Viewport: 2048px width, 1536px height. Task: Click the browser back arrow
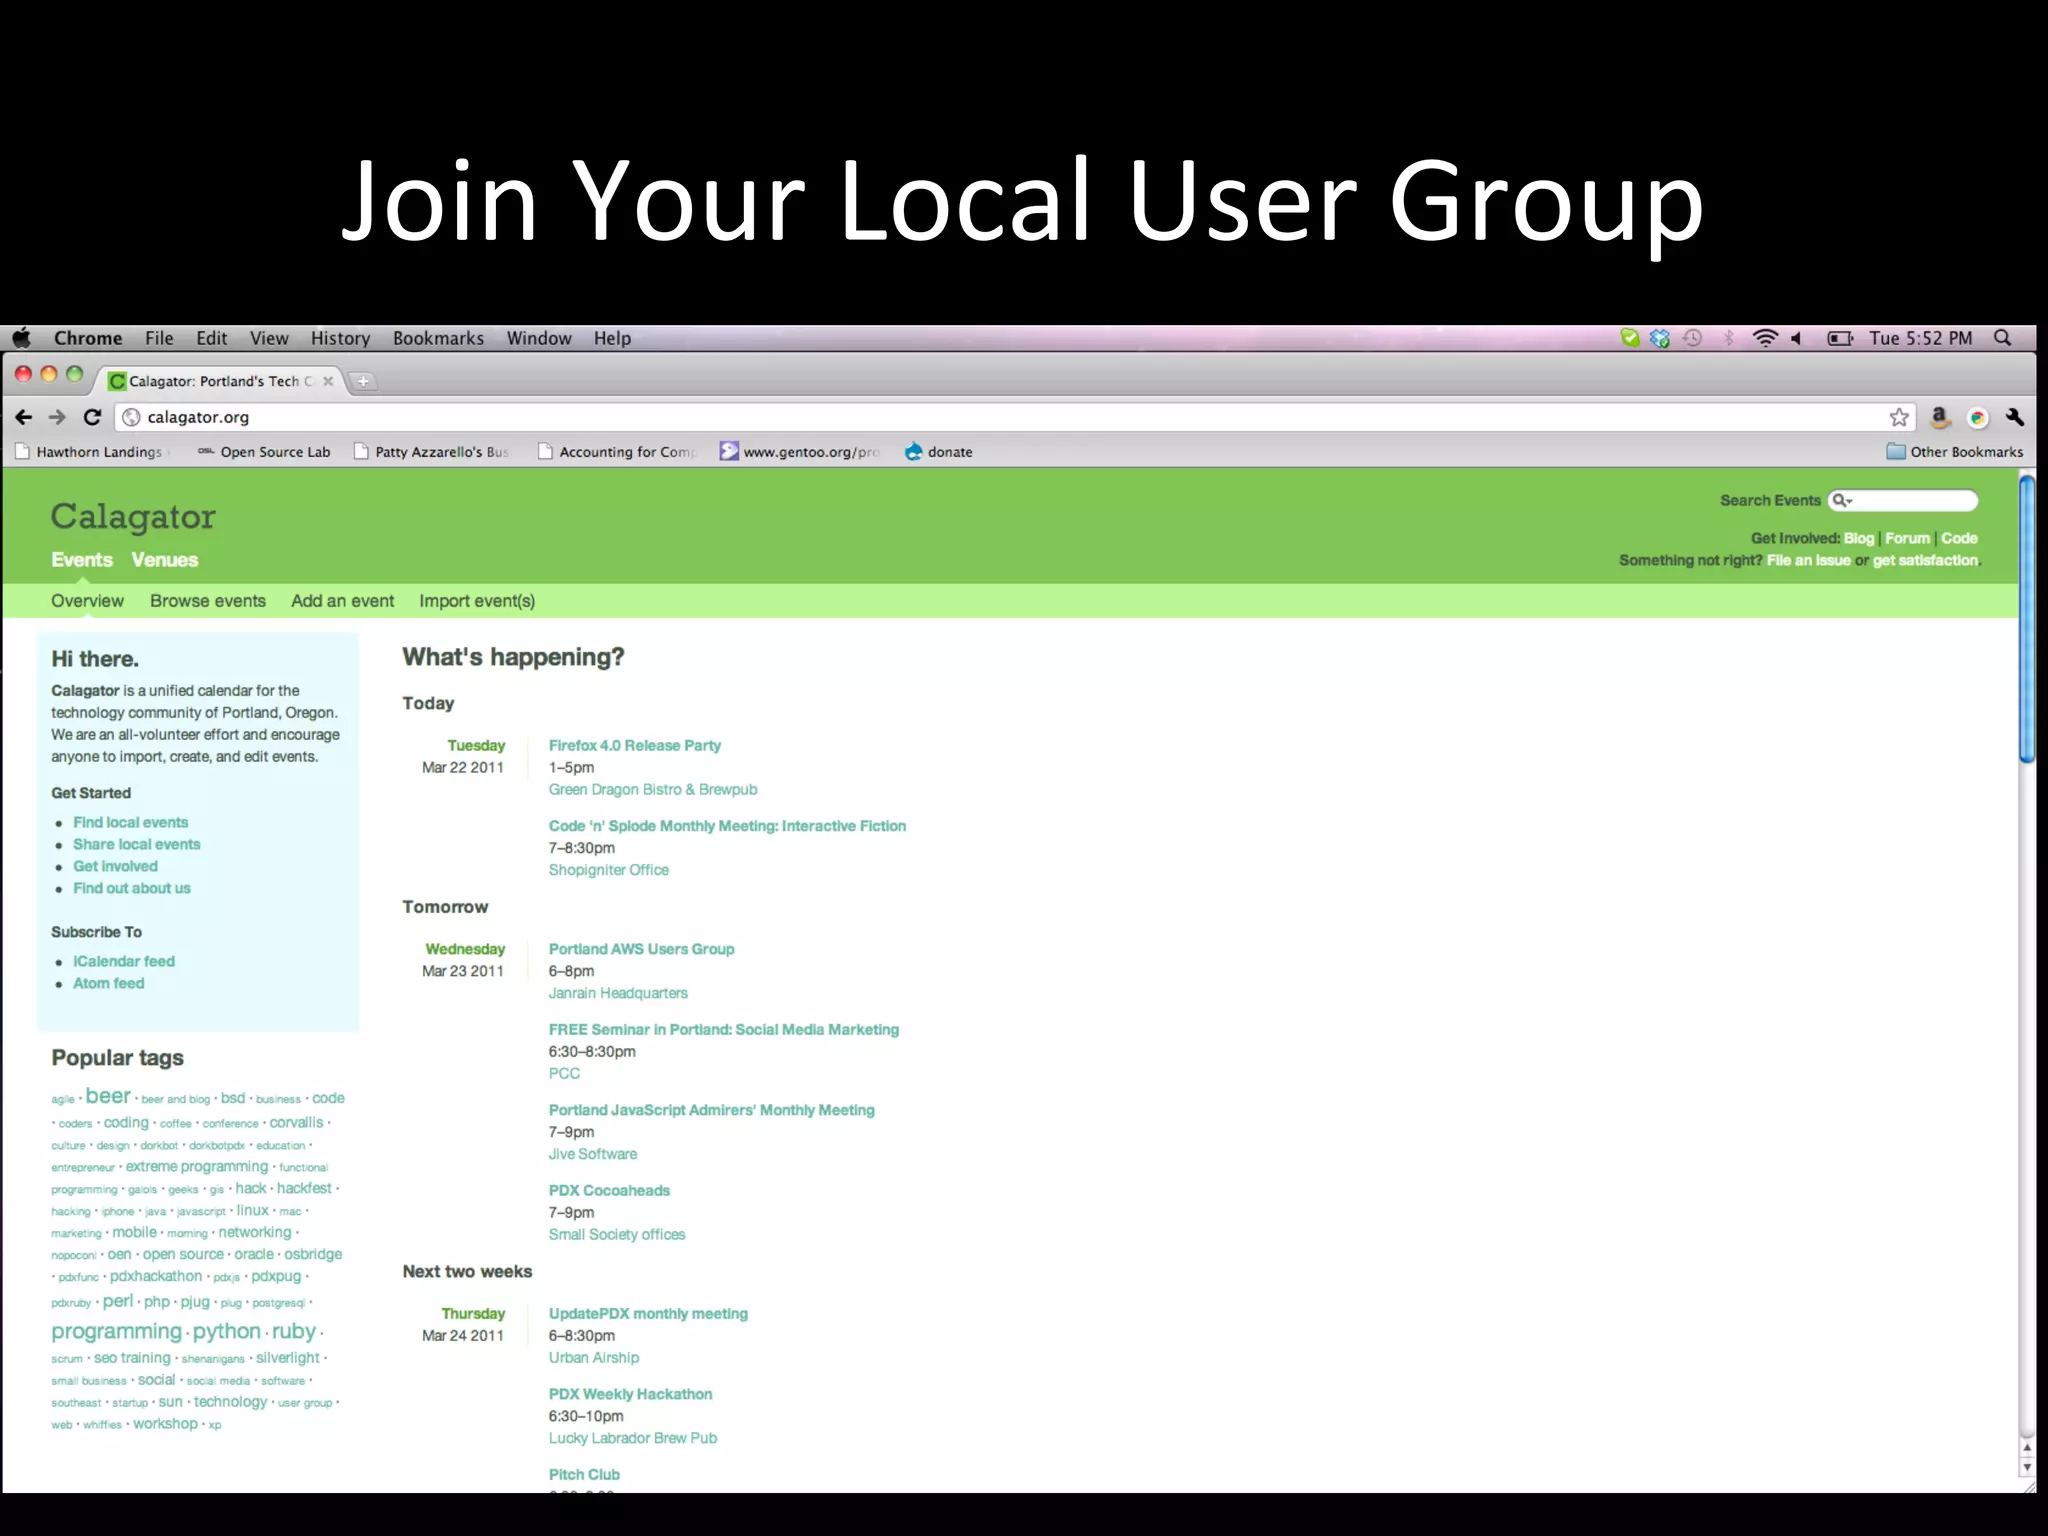pyautogui.click(x=24, y=417)
